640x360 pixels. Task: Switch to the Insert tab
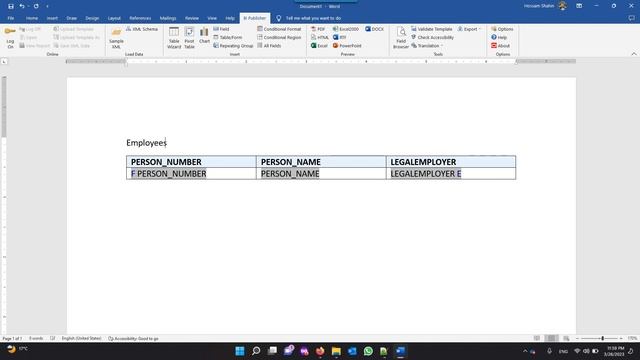52,18
